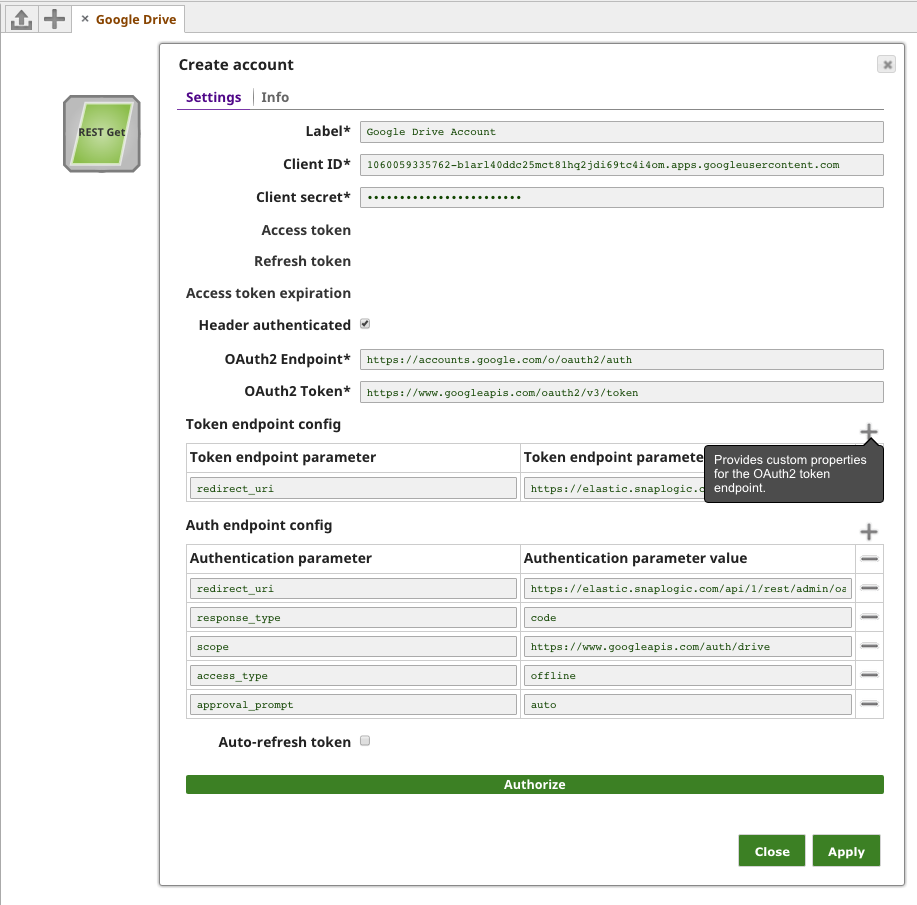The height and width of the screenshot is (905, 917).
Task: Click the Apply button
Action: tap(846, 851)
